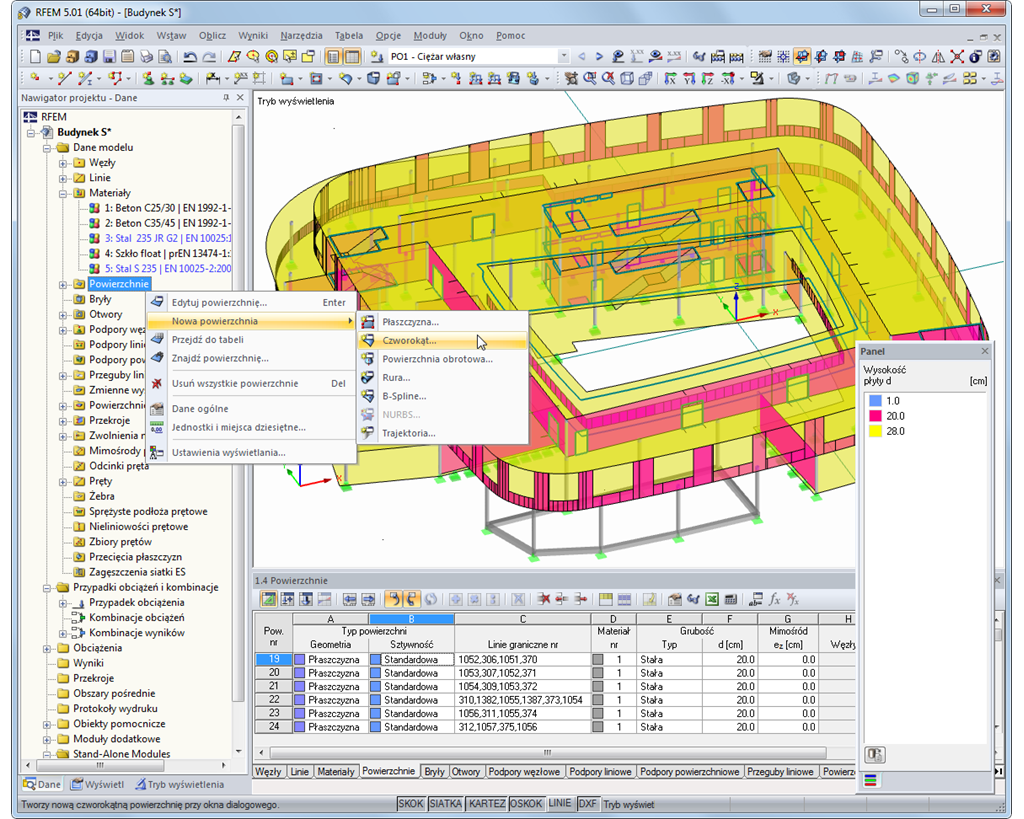Click the Open file folder icon
This screenshot has height=819, width=1024.
pos(54,57)
